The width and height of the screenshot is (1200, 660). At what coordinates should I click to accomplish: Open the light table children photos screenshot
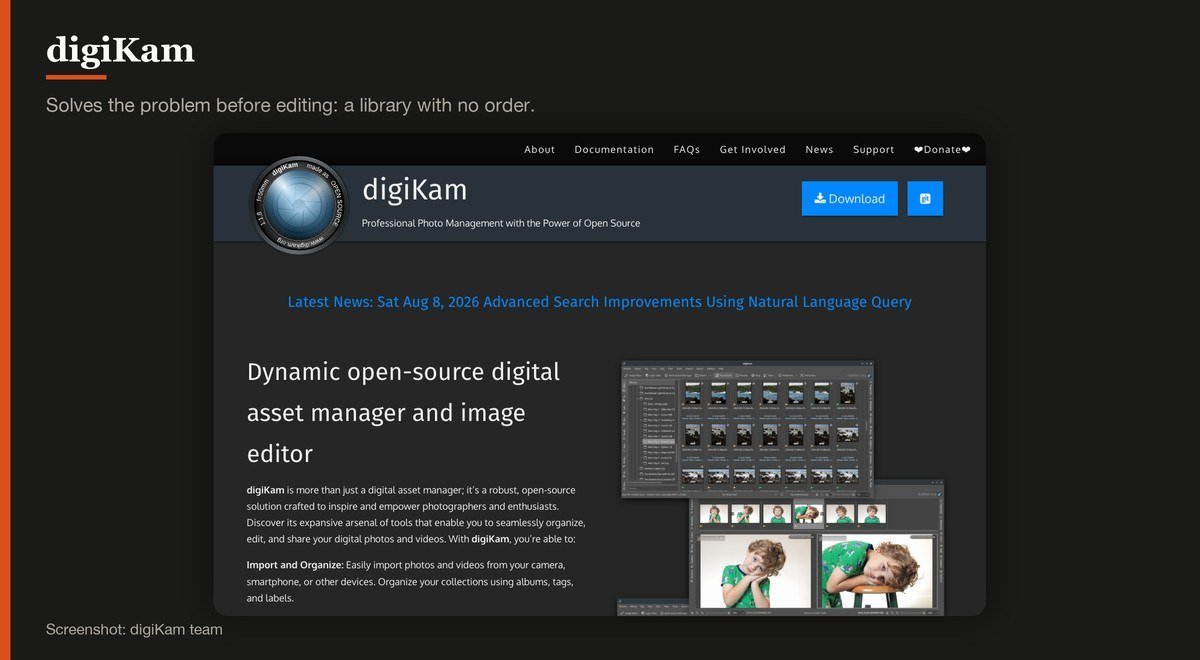(817, 548)
